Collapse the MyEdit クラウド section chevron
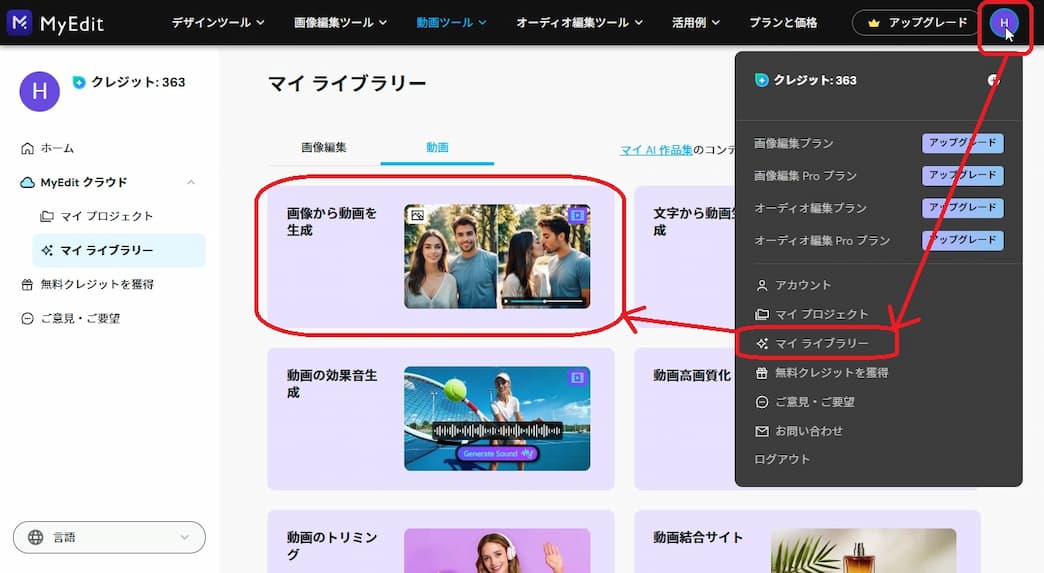Viewport: 1044px width, 573px height. click(191, 182)
